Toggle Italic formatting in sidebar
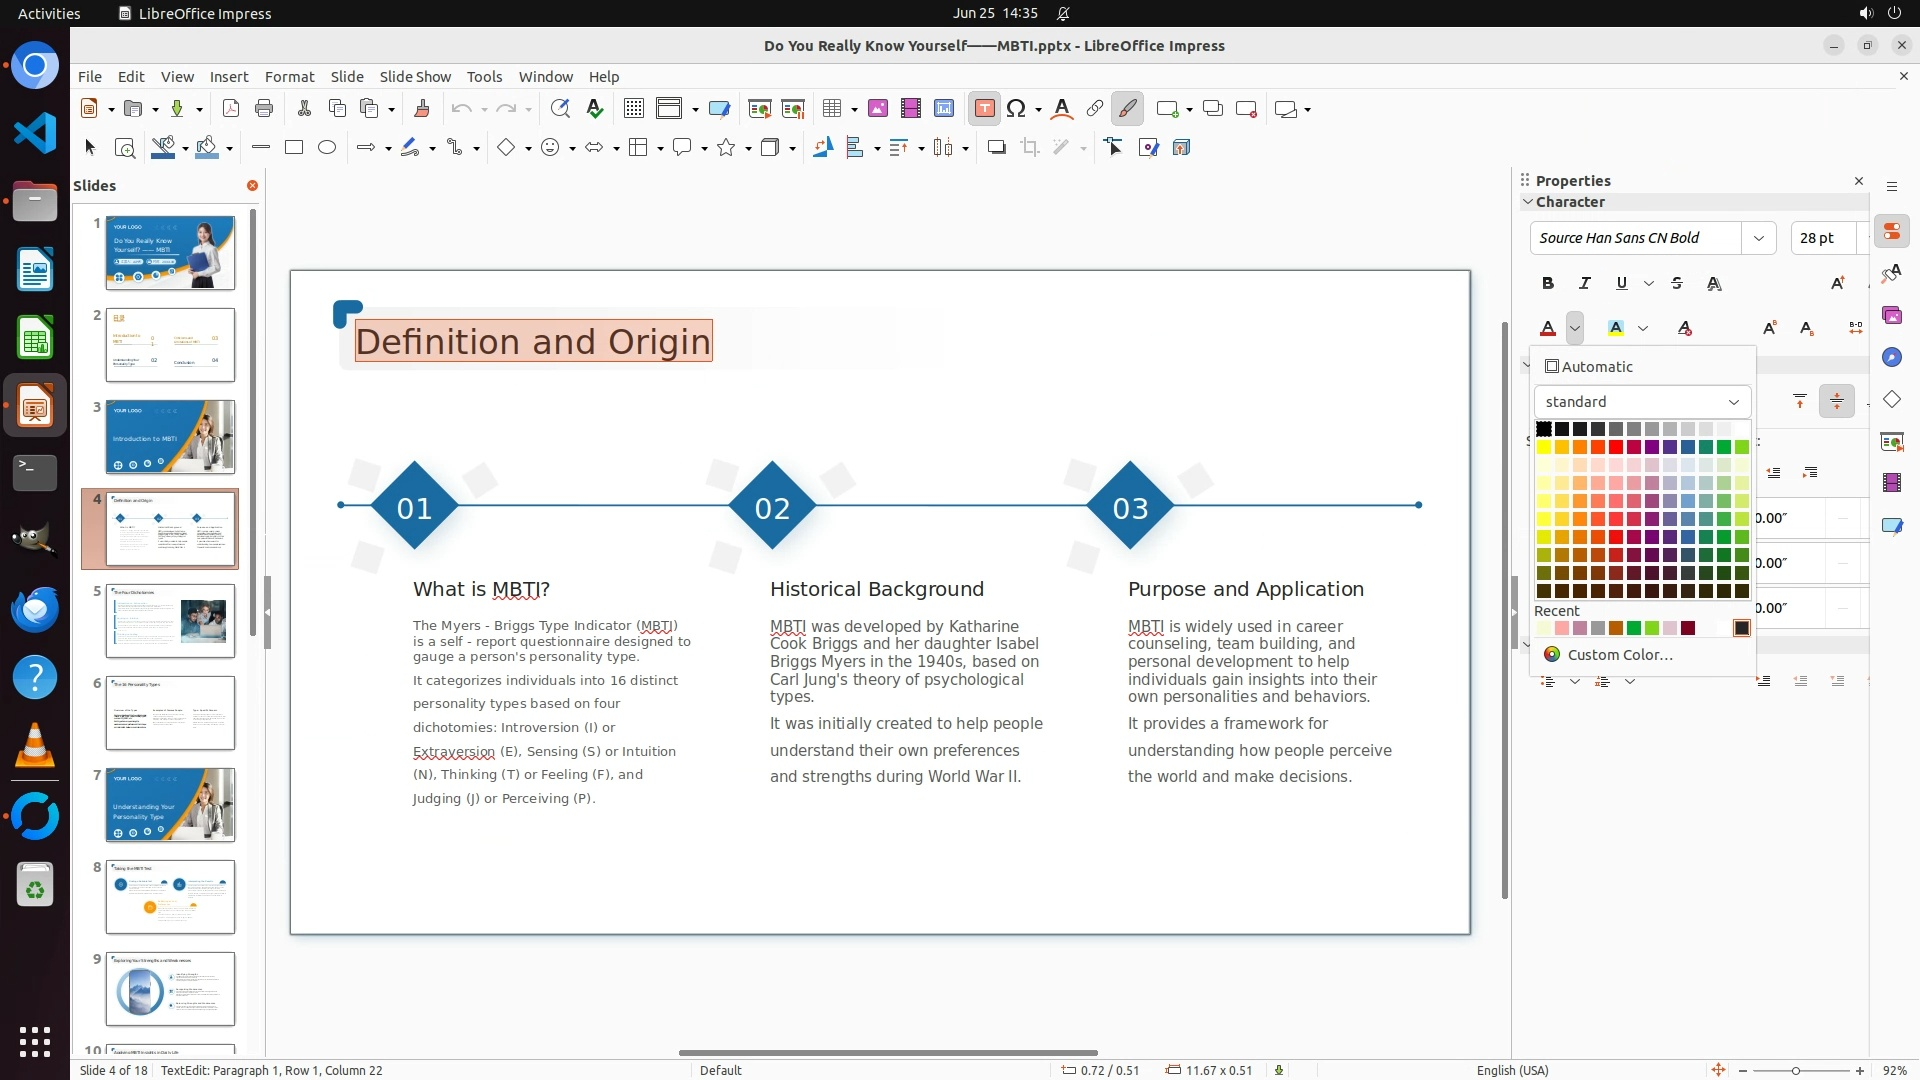The image size is (1920, 1080). 1584,284
